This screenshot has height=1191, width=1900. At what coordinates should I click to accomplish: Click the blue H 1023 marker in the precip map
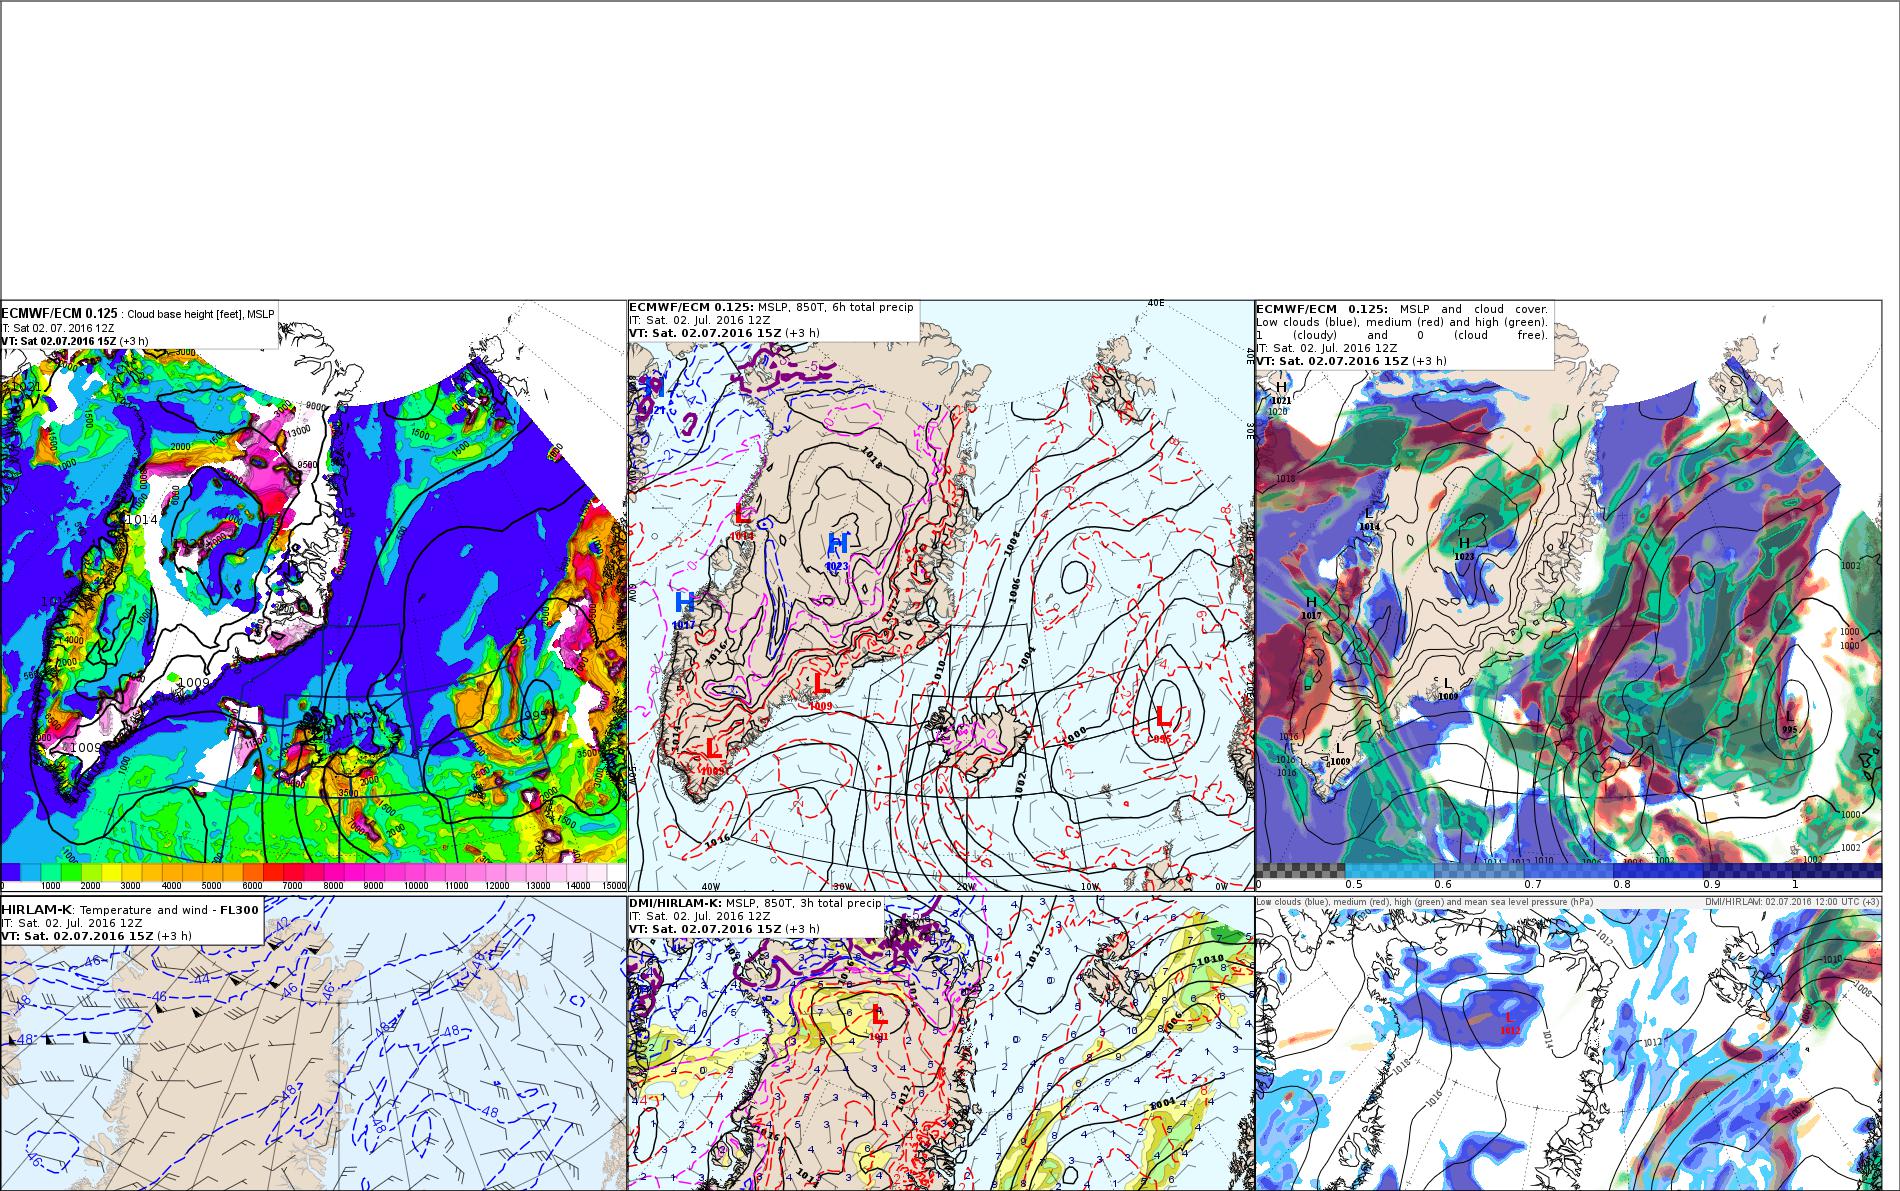coord(837,550)
